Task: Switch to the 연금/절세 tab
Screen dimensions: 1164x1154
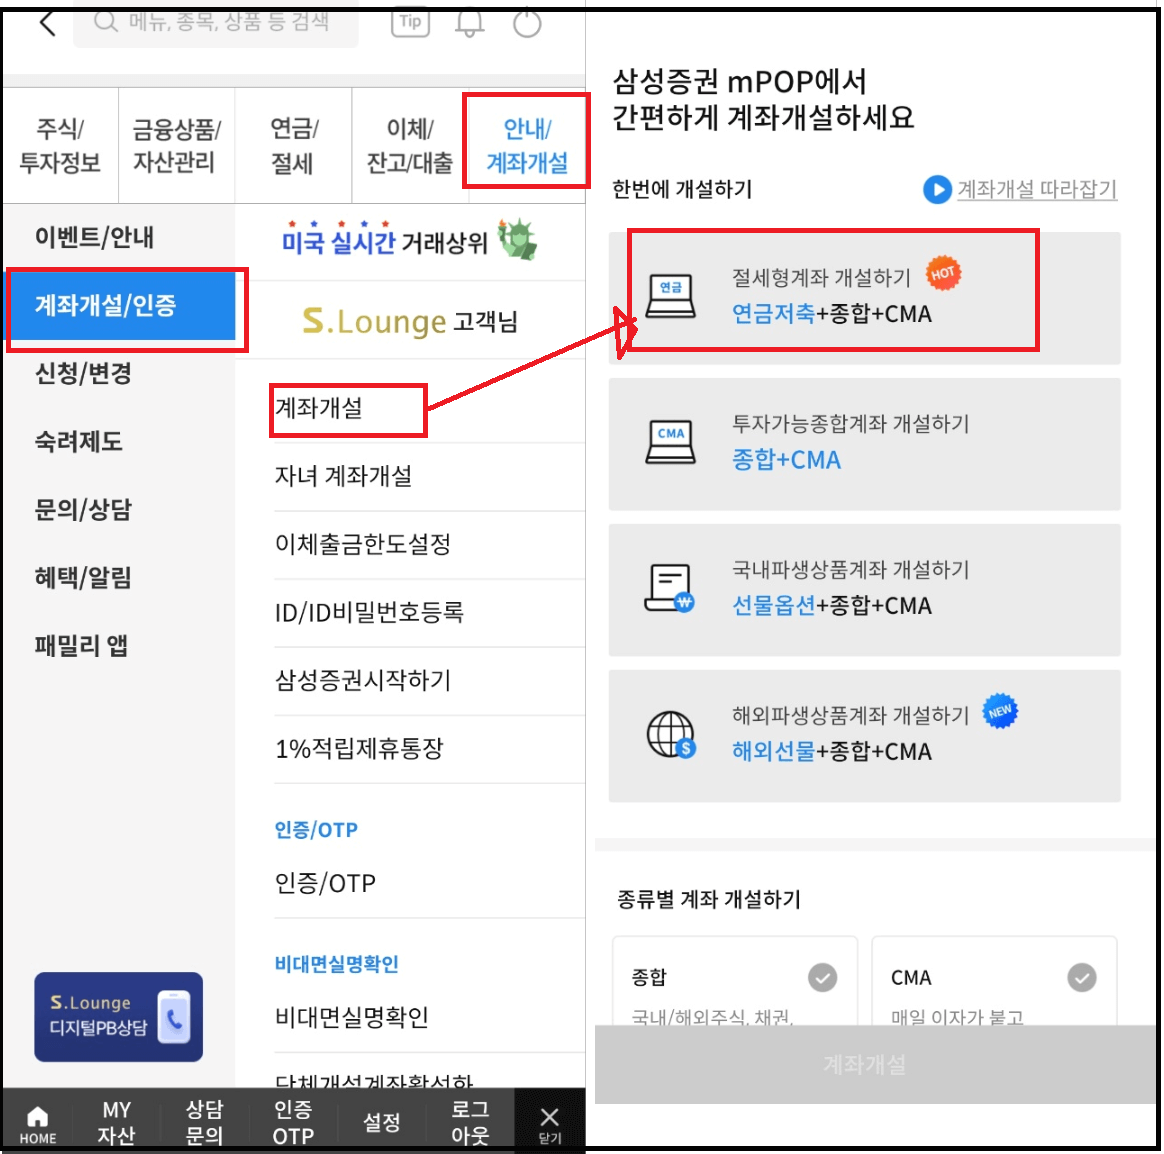Action: pyautogui.click(x=292, y=144)
